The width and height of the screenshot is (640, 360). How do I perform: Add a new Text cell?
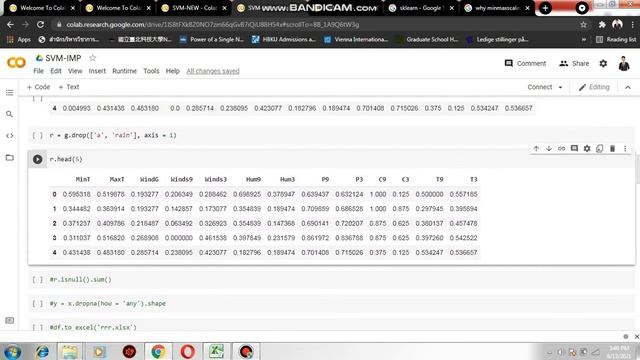point(69,87)
